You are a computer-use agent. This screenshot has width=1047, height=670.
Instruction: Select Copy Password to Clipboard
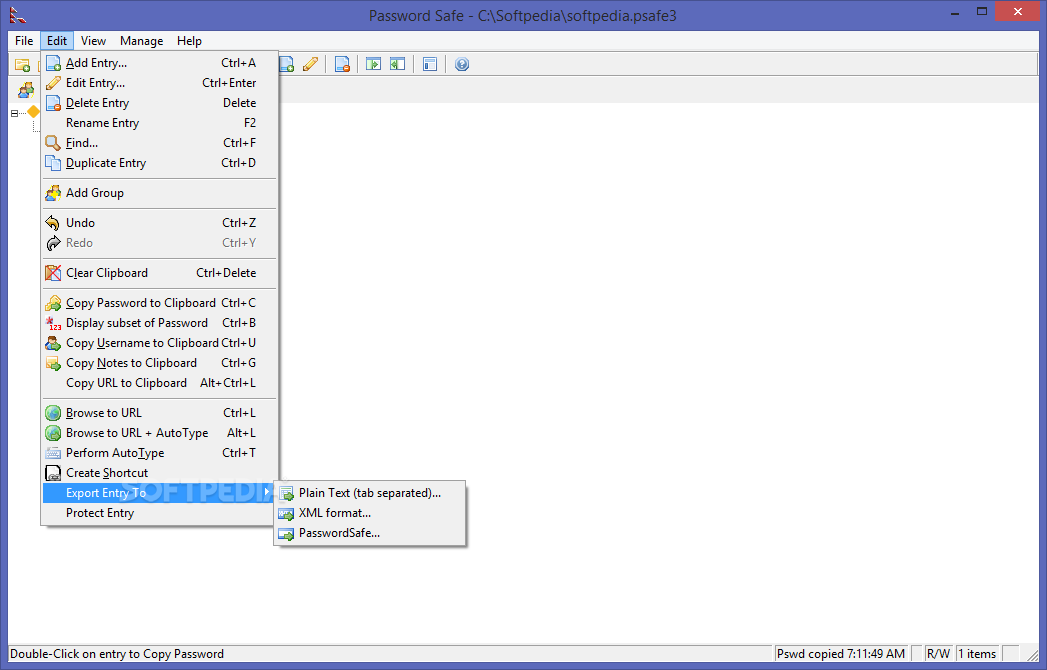[160, 303]
